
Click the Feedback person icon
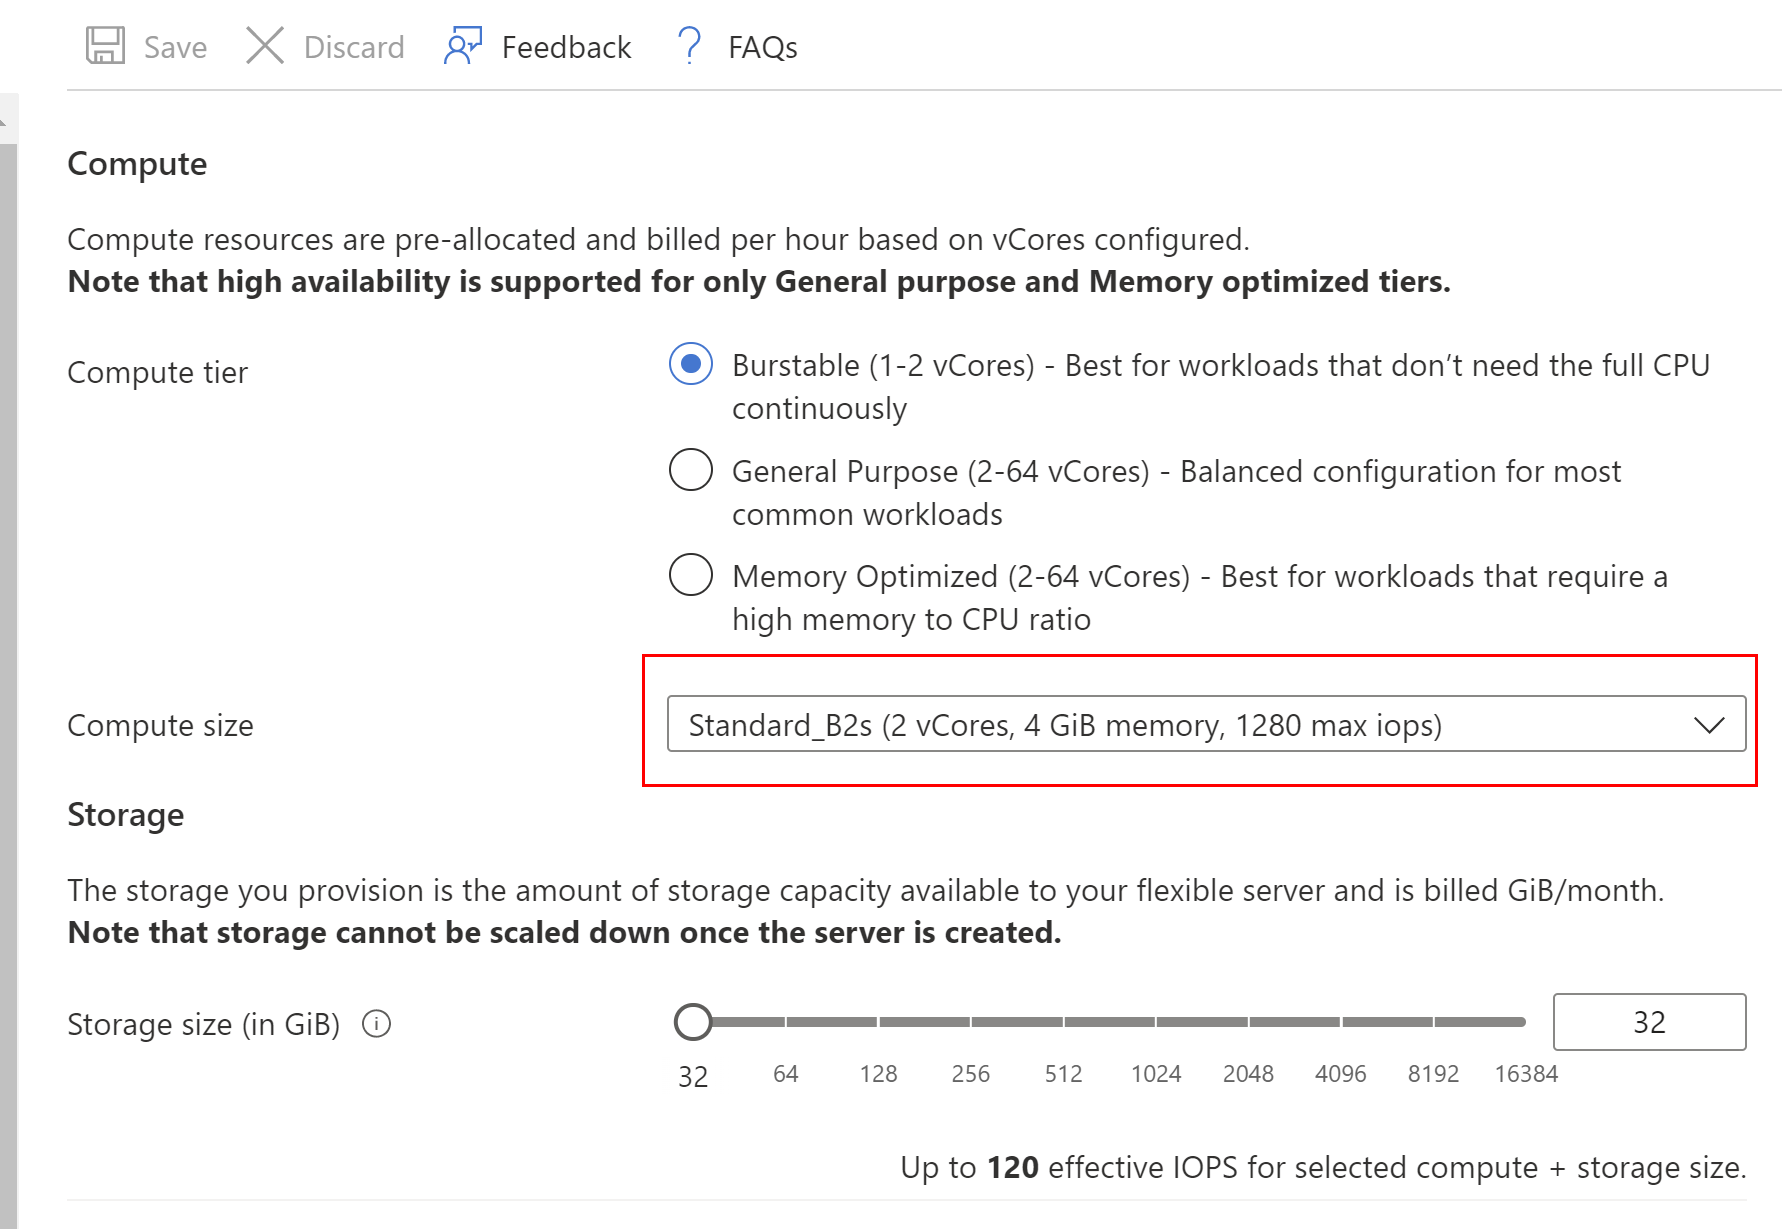[463, 46]
